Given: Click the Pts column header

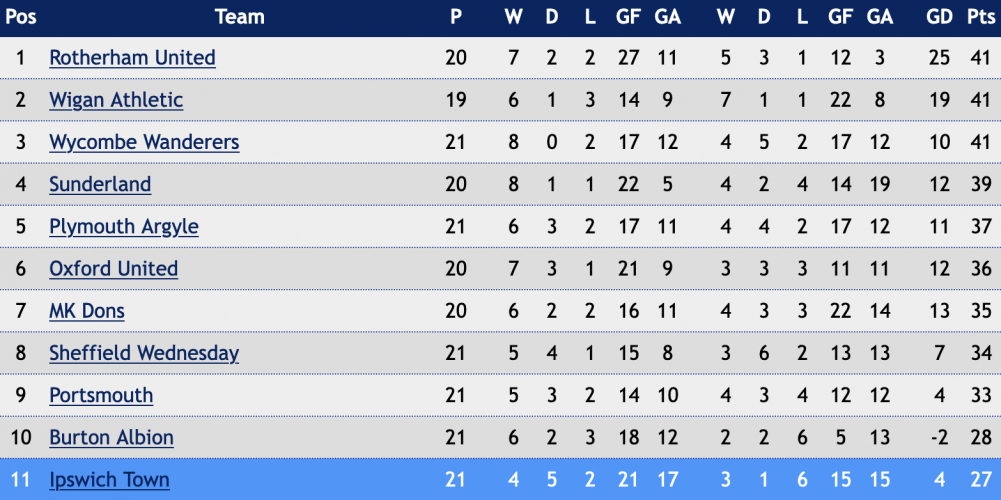Looking at the screenshot, I should pyautogui.click(x=981, y=17).
